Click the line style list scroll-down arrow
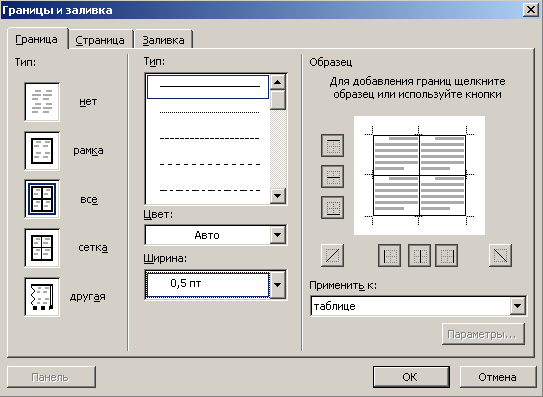This screenshot has height=397, width=543. click(277, 196)
